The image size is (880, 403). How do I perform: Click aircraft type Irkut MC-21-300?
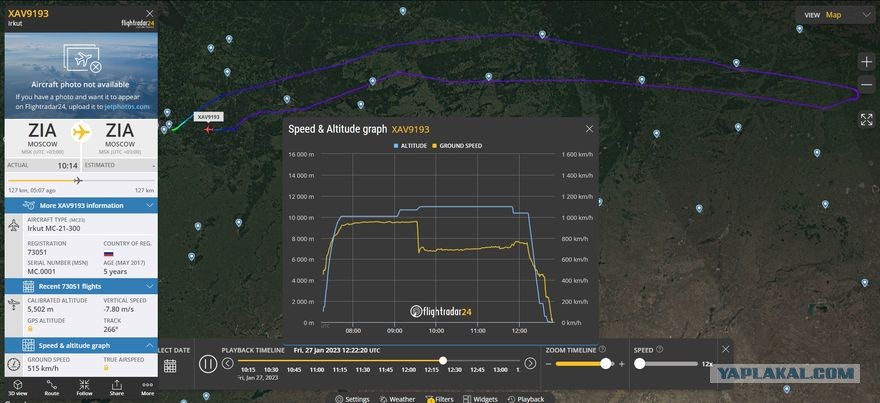55,228
